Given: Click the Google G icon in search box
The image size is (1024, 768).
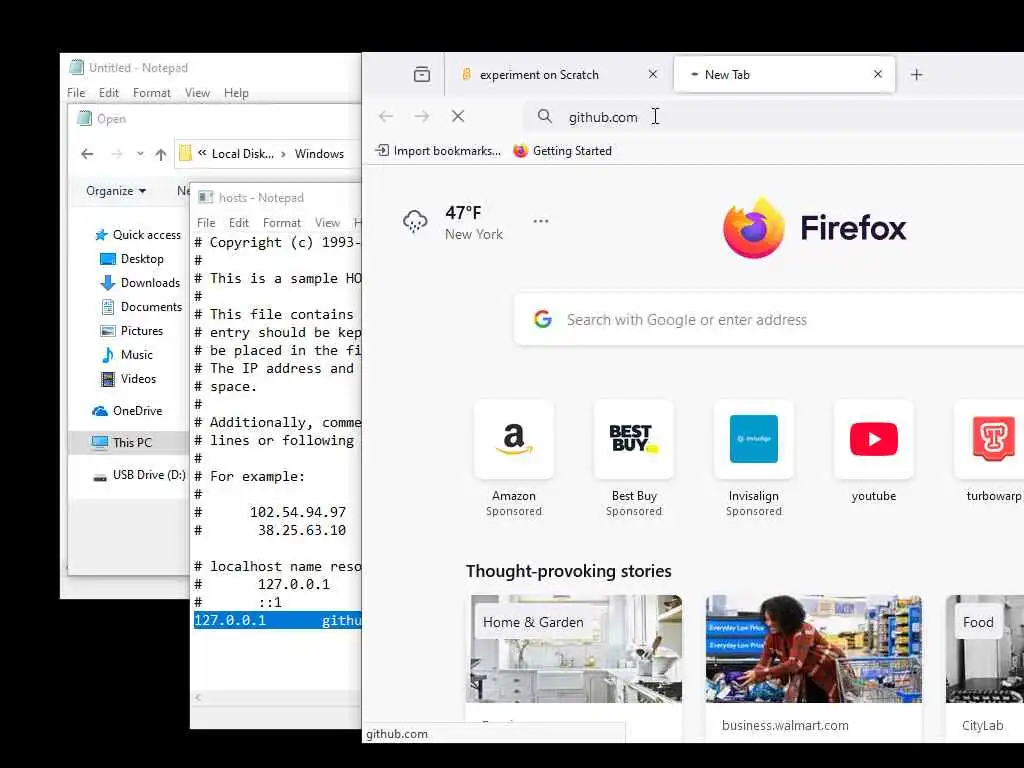Looking at the screenshot, I should coord(543,319).
